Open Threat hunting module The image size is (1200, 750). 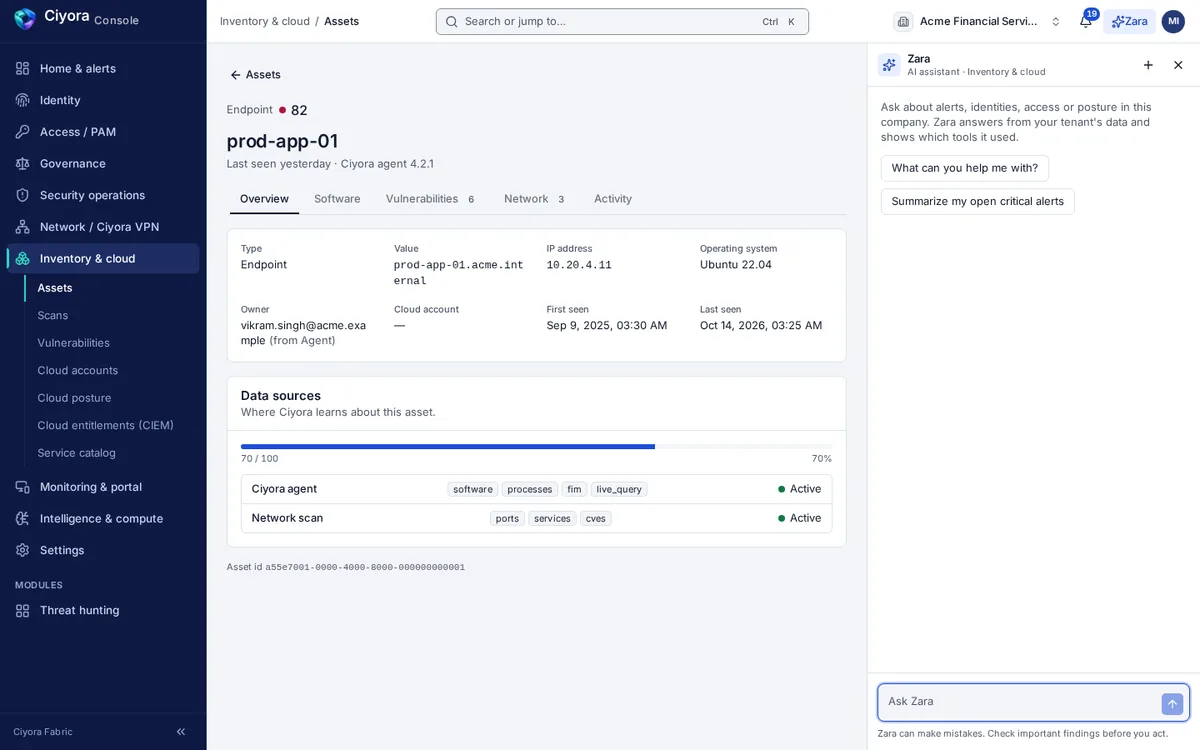103,610
